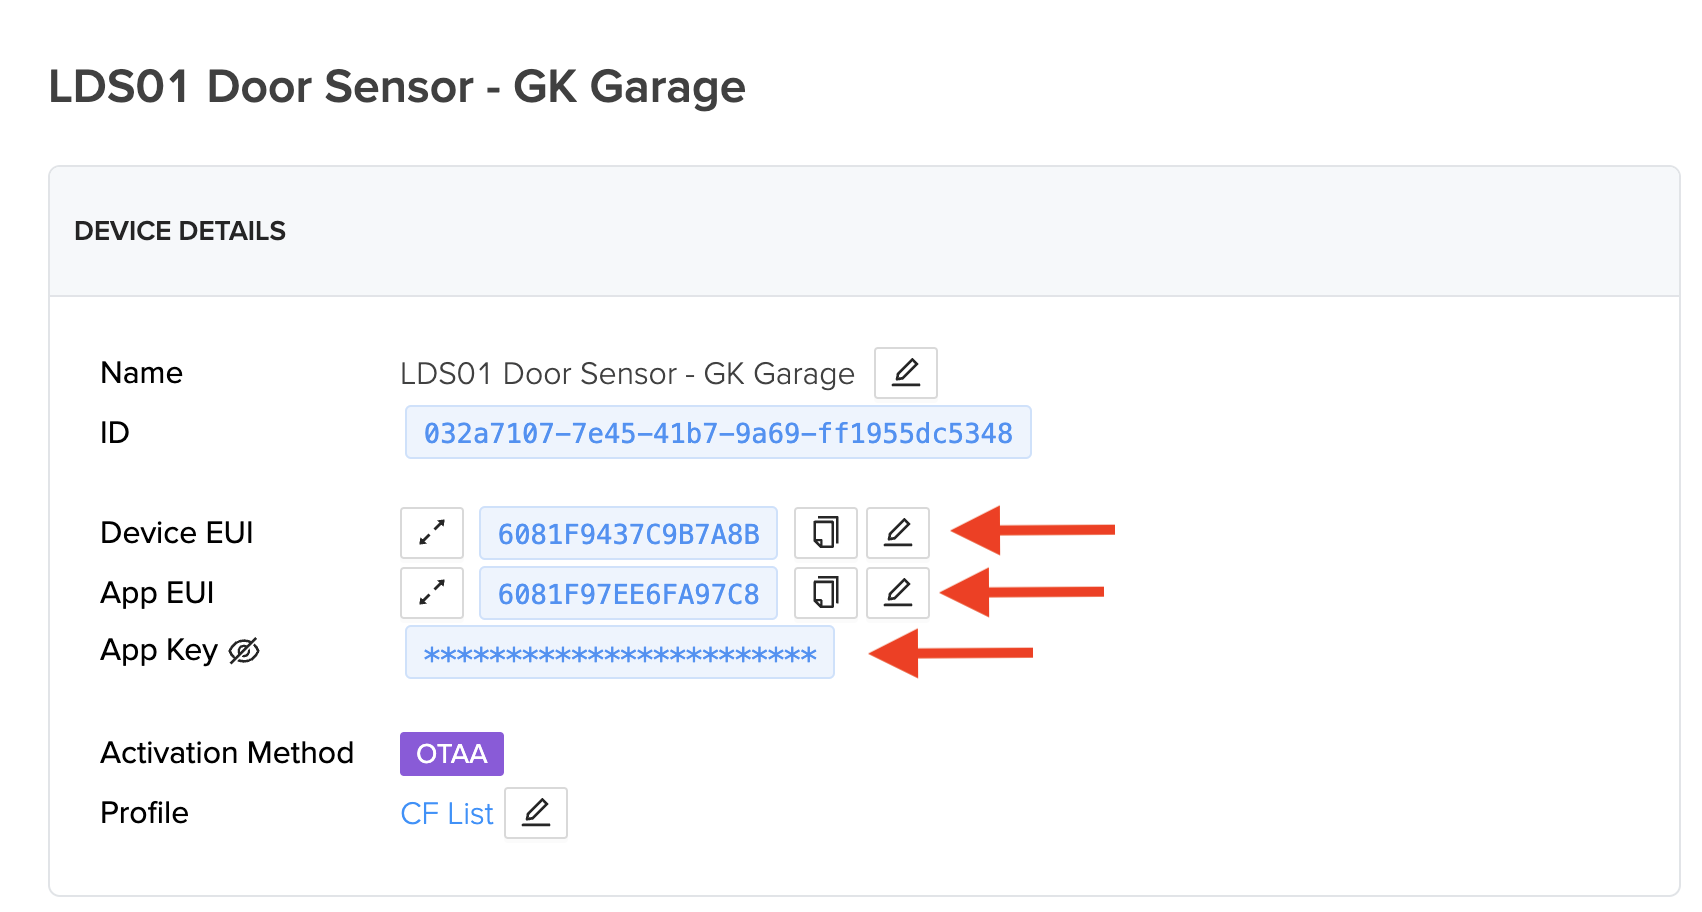The image size is (1702, 912).
Task: Click the device name text value
Action: (x=627, y=374)
